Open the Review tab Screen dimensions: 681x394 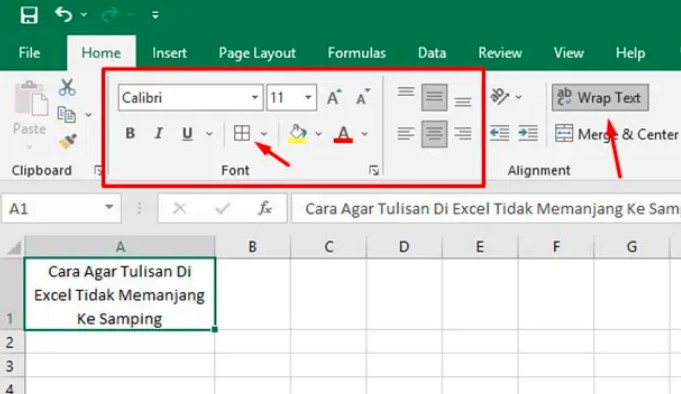500,53
